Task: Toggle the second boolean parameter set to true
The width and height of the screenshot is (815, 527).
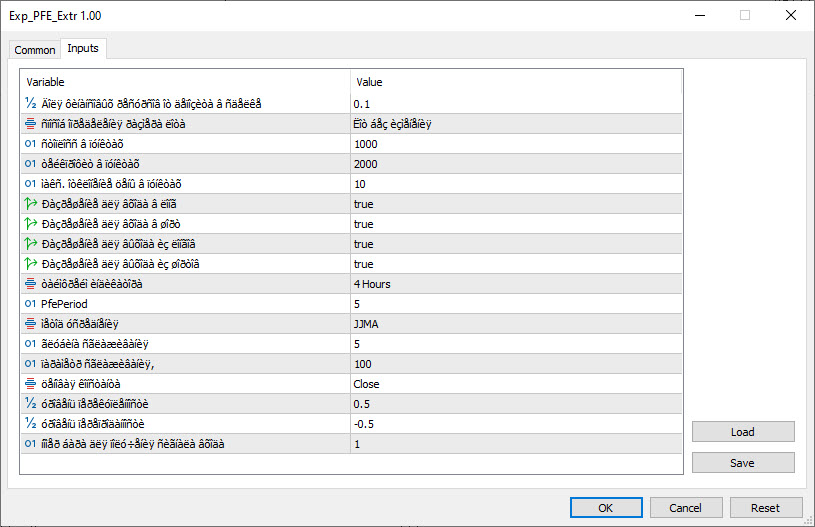Action: (x=363, y=224)
